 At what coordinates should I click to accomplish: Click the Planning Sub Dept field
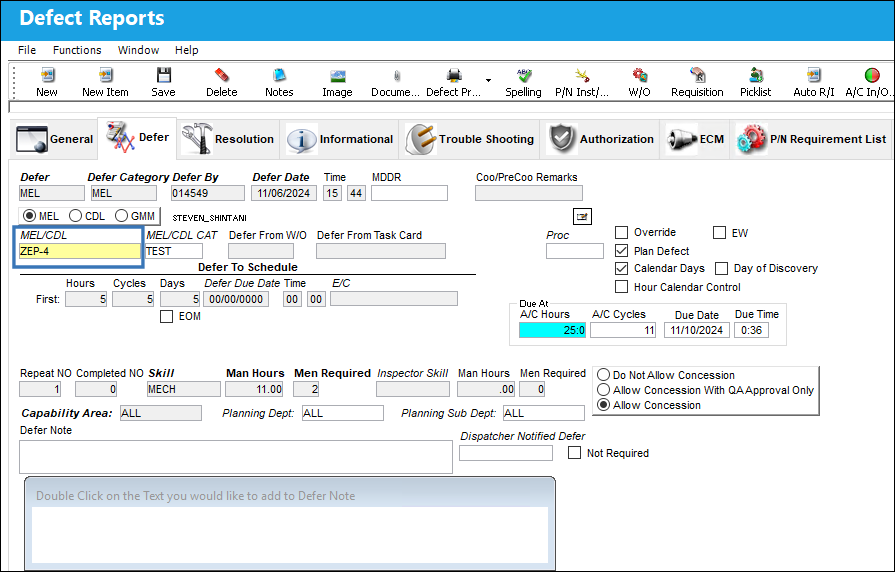pyautogui.click(x=543, y=413)
